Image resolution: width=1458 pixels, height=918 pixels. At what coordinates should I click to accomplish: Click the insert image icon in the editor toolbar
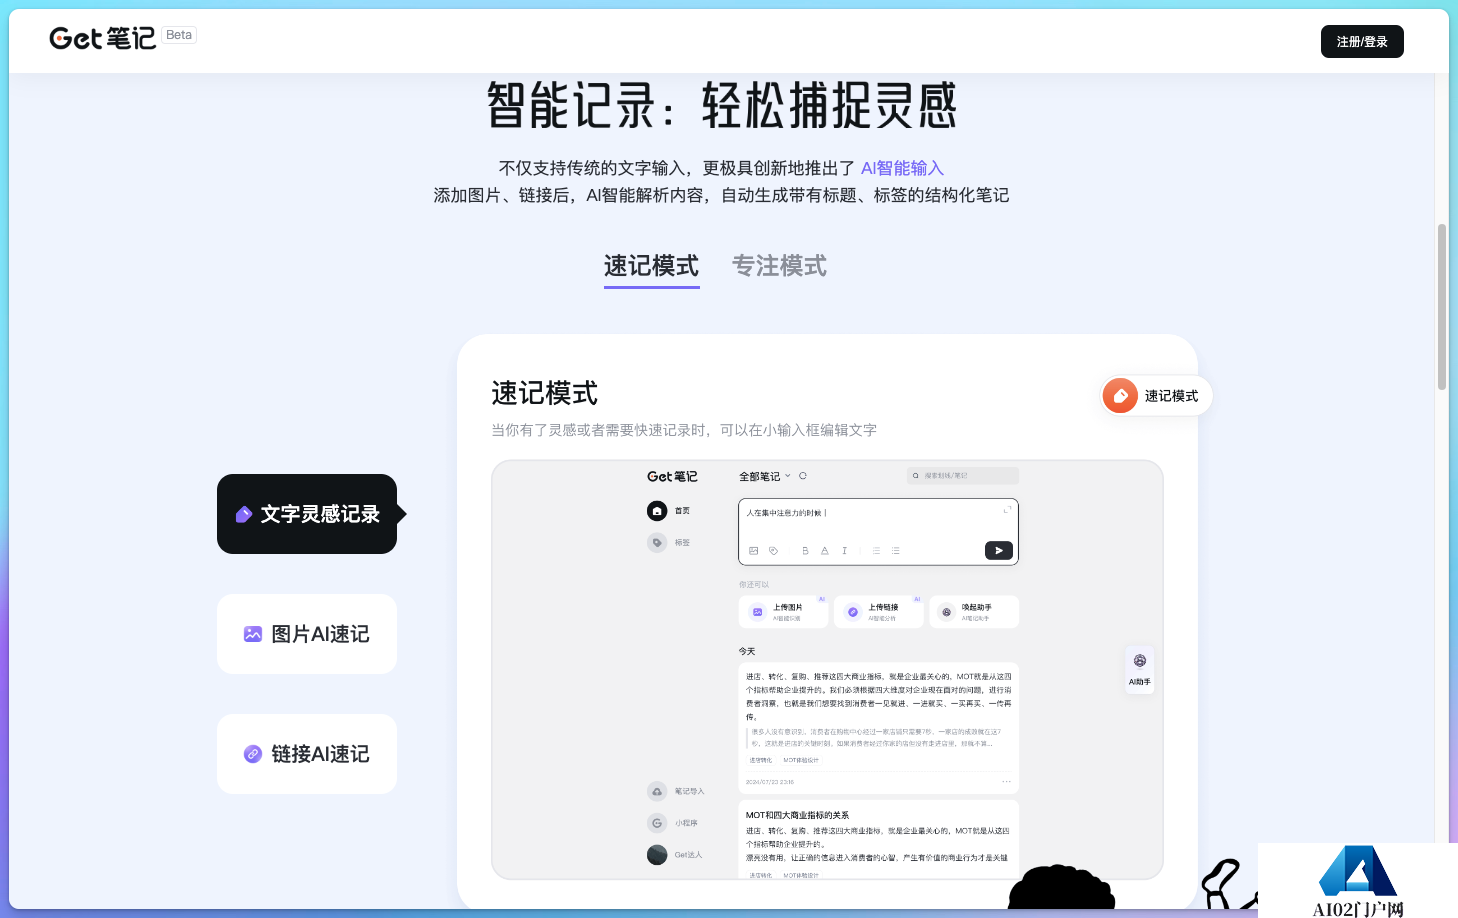click(x=754, y=551)
